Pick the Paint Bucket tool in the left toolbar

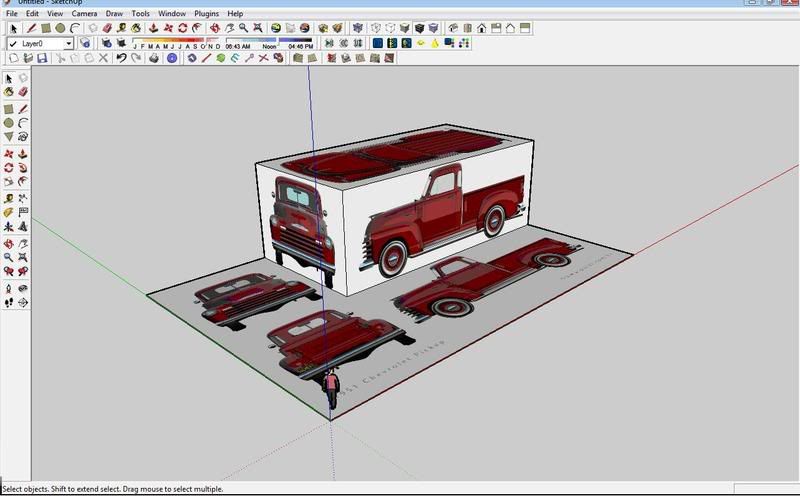pyautogui.click(x=9, y=91)
